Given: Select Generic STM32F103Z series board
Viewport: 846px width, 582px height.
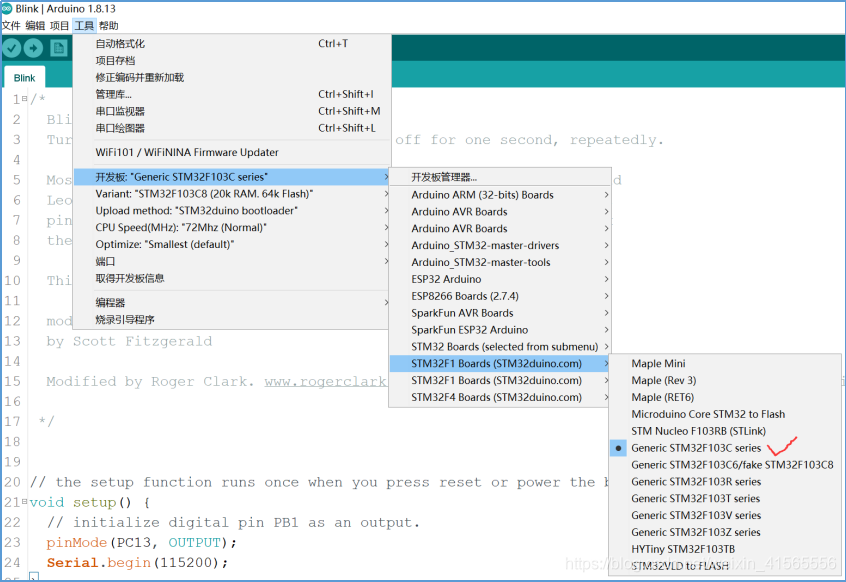Looking at the screenshot, I should click(x=725, y=532).
